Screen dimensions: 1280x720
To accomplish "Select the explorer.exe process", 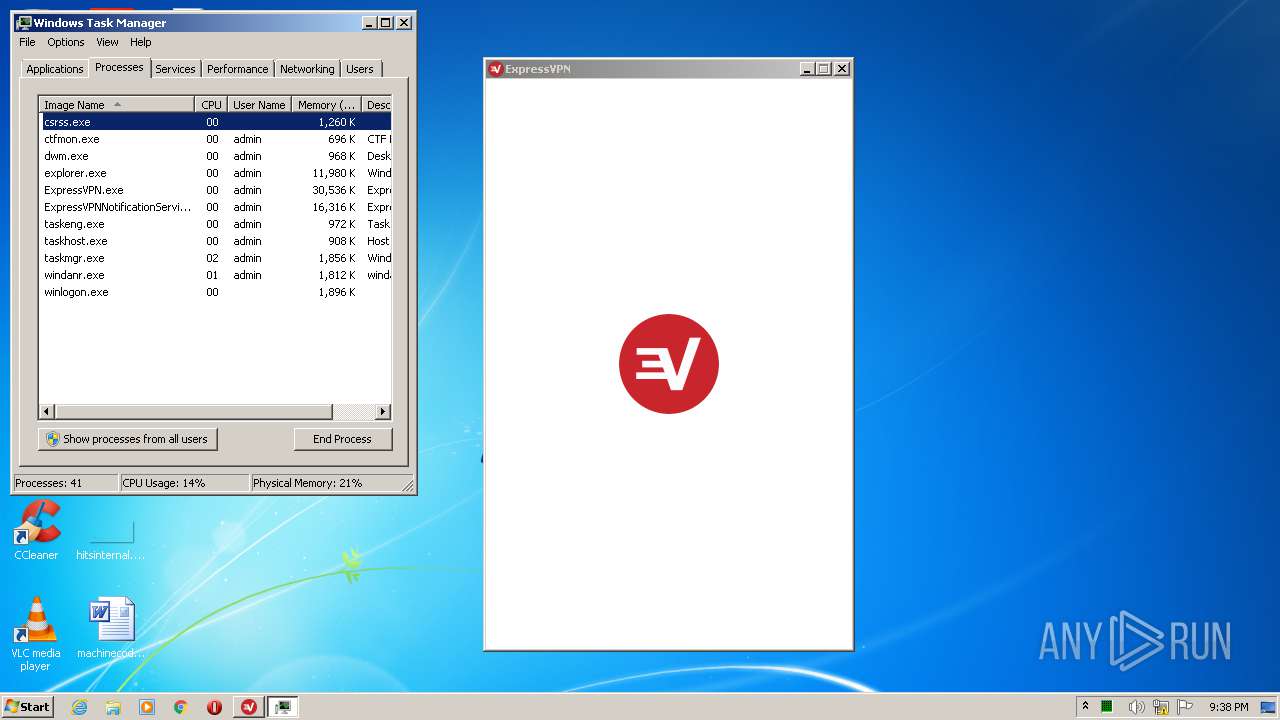I will 215,173.
